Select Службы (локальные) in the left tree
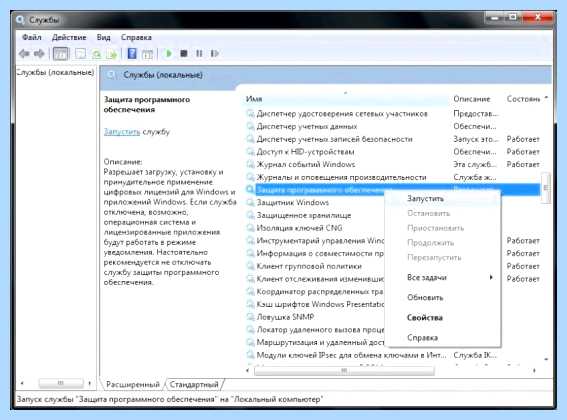This screenshot has width=567, height=420. (x=55, y=72)
